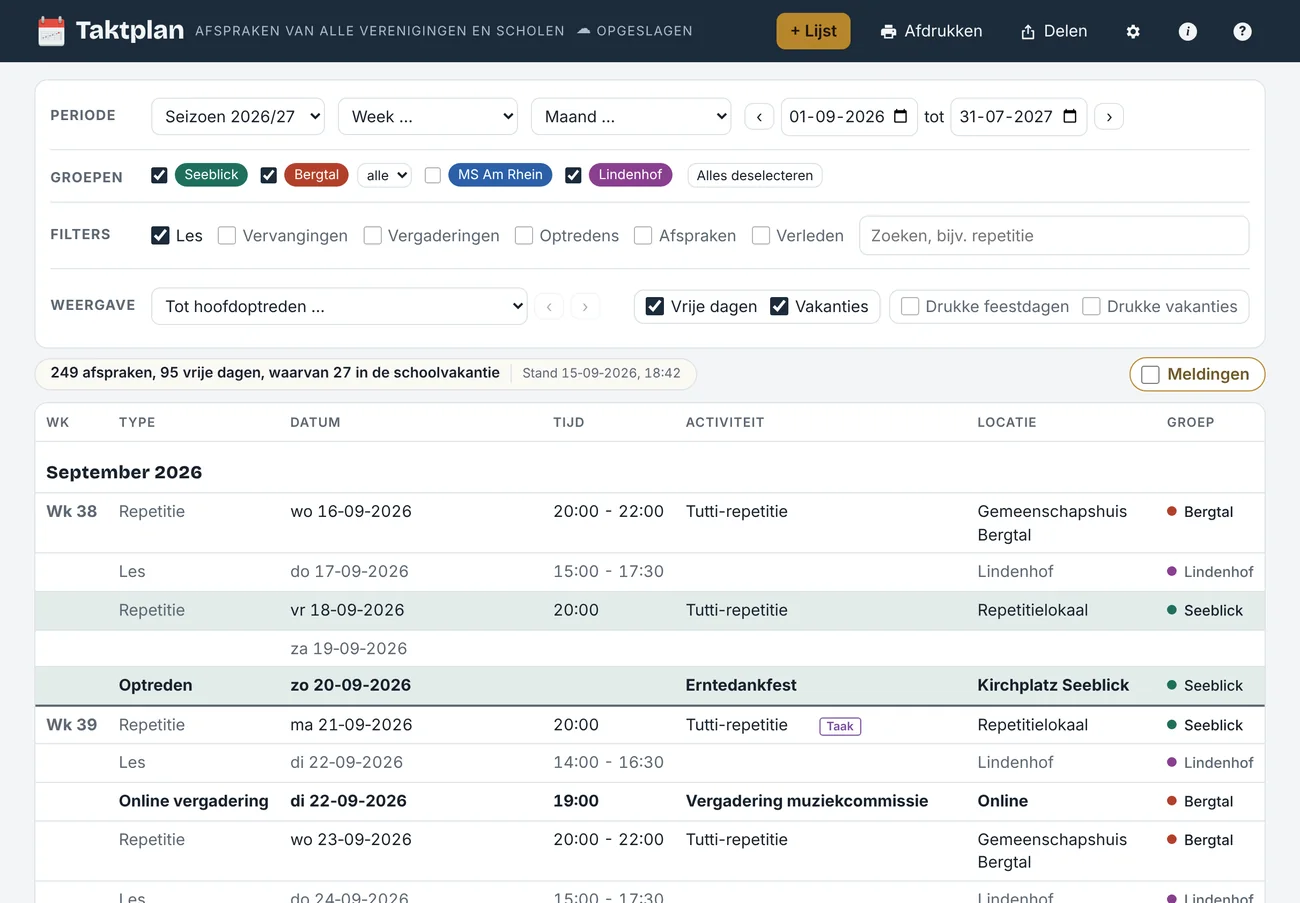This screenshot has height=903, width=1300.
Task: Click the Afdrukken print button
Action: pyautogui.click(x=931, y=31)
